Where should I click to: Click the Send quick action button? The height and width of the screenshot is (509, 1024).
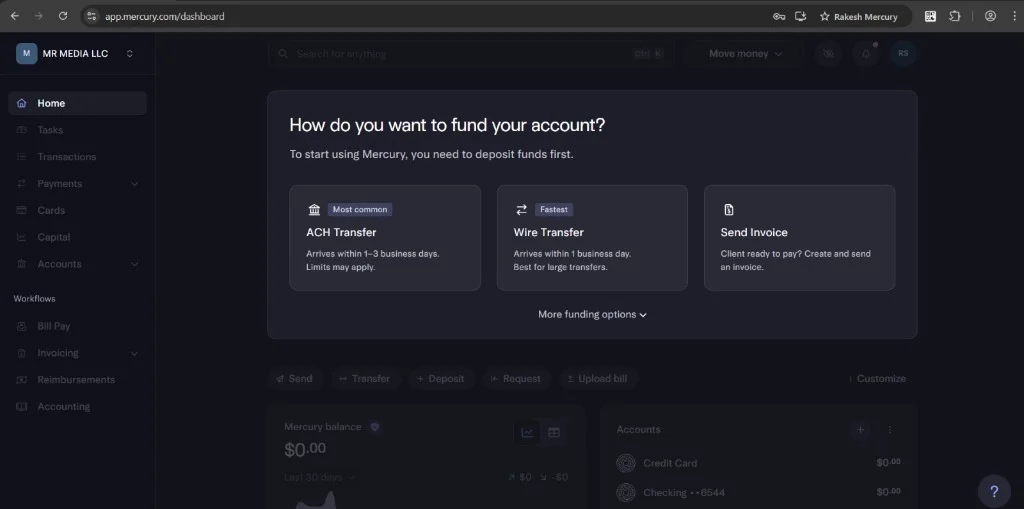[x=295, y=378]
